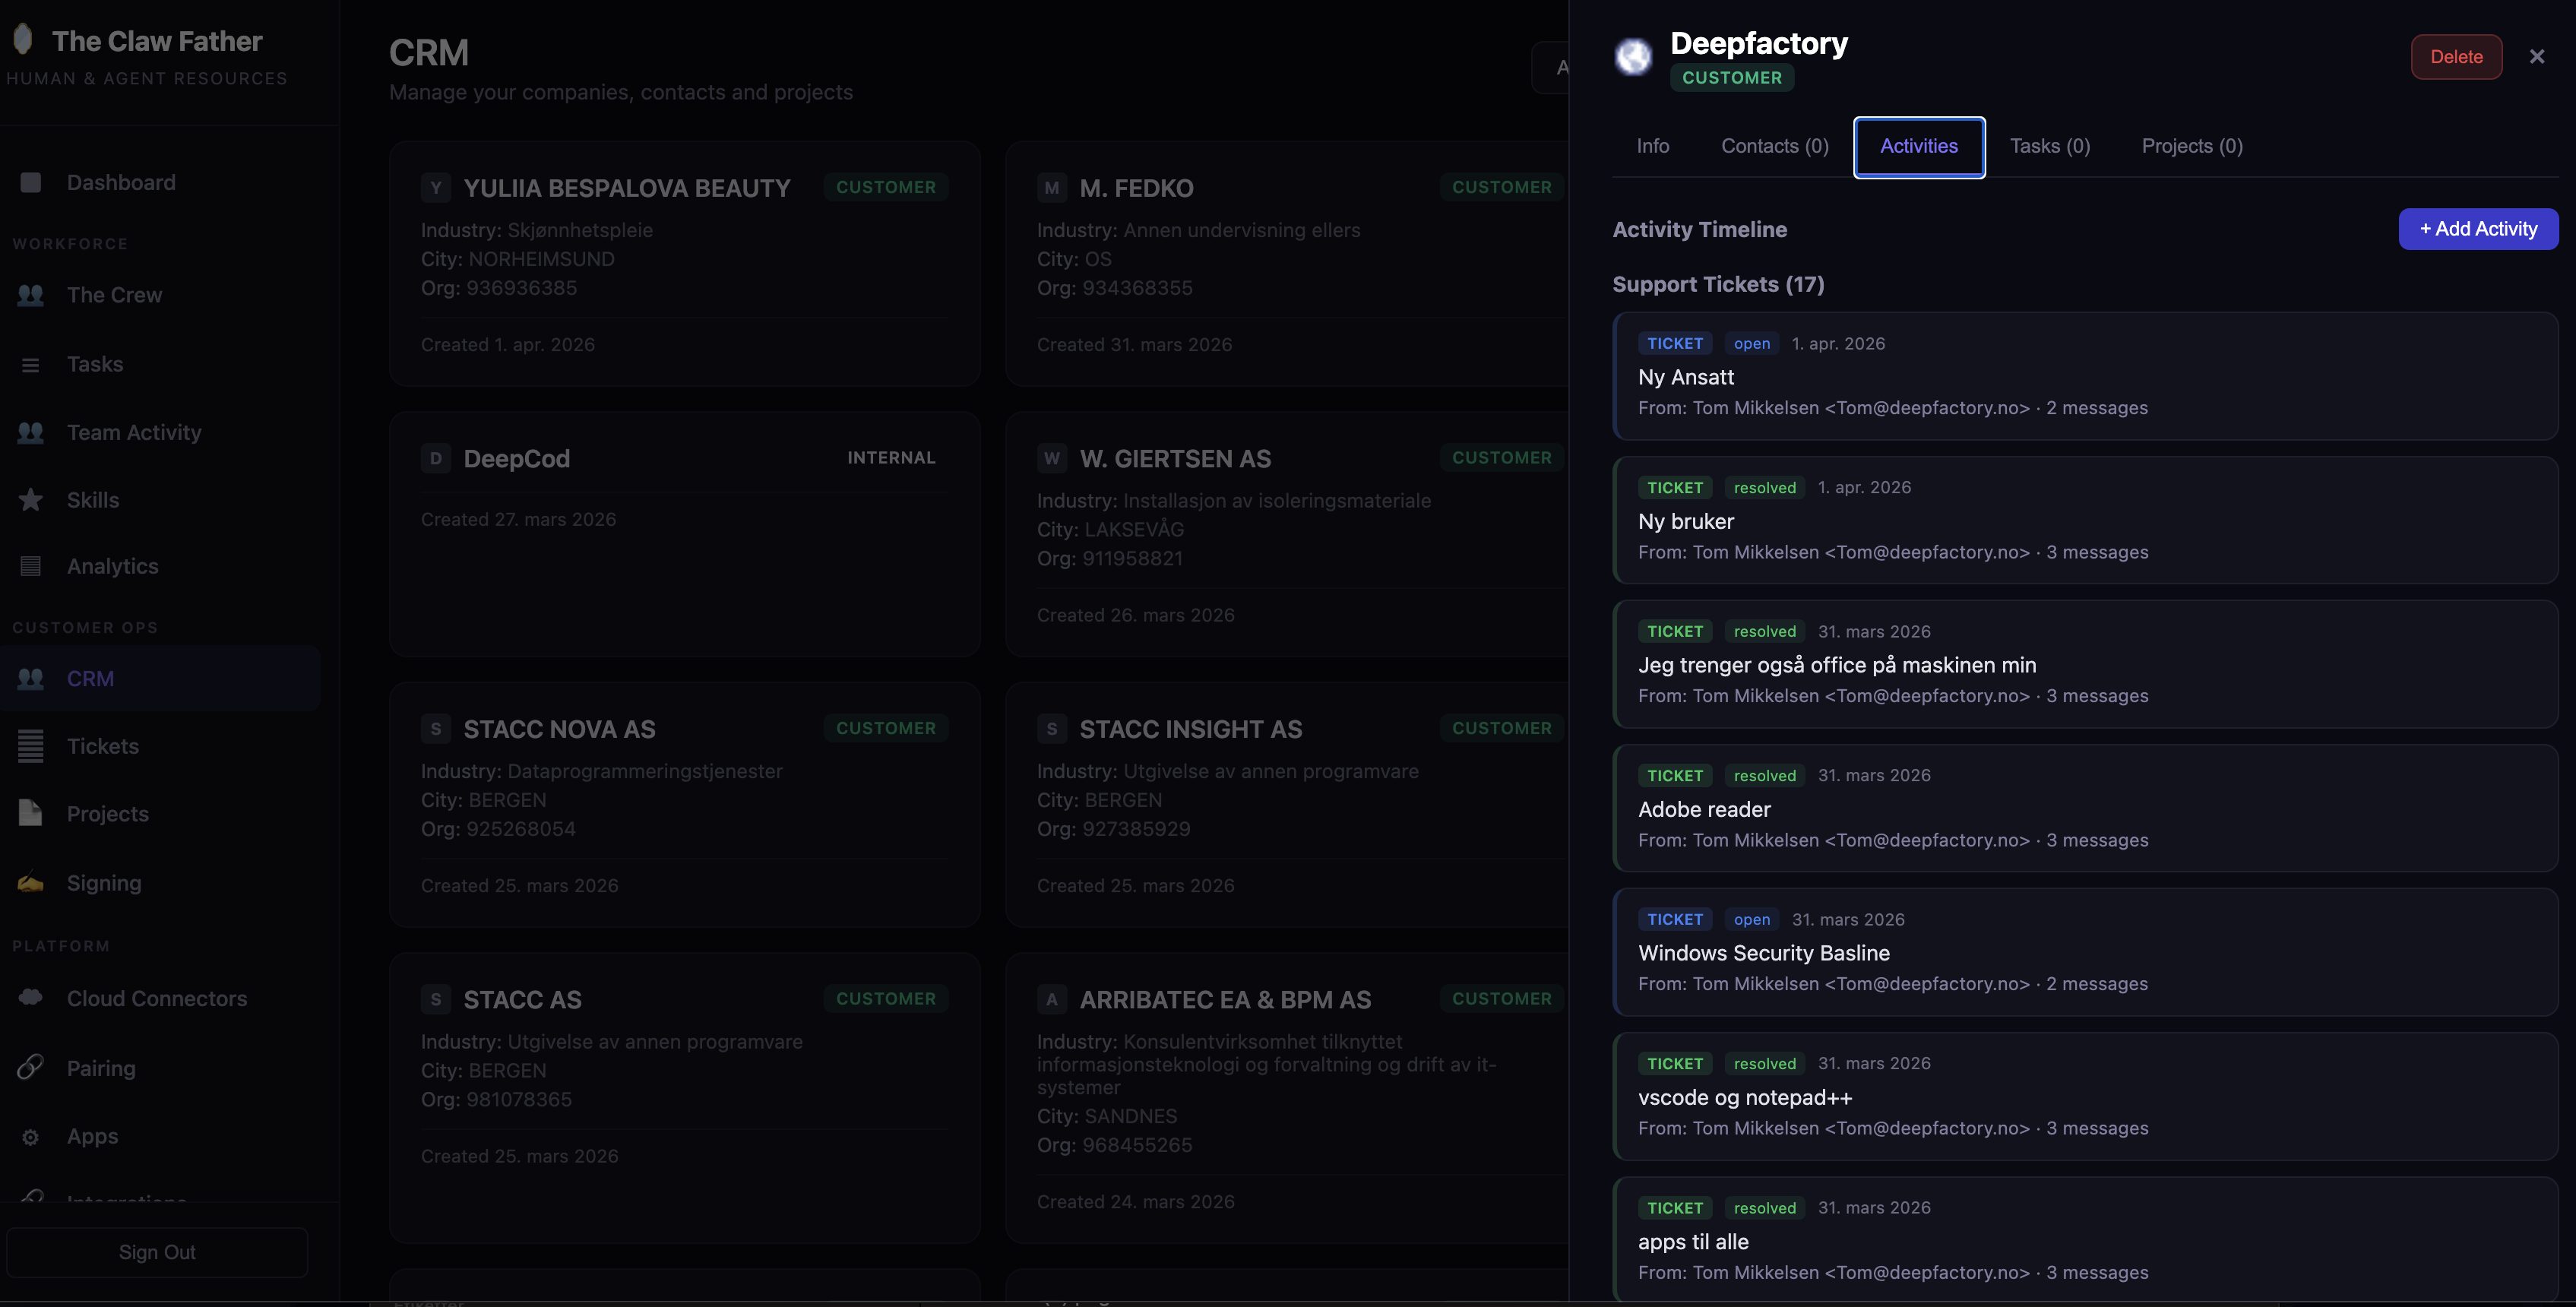Click the Sign Out button
The image size is (2576, 1307).
(x=157, y=1252)
